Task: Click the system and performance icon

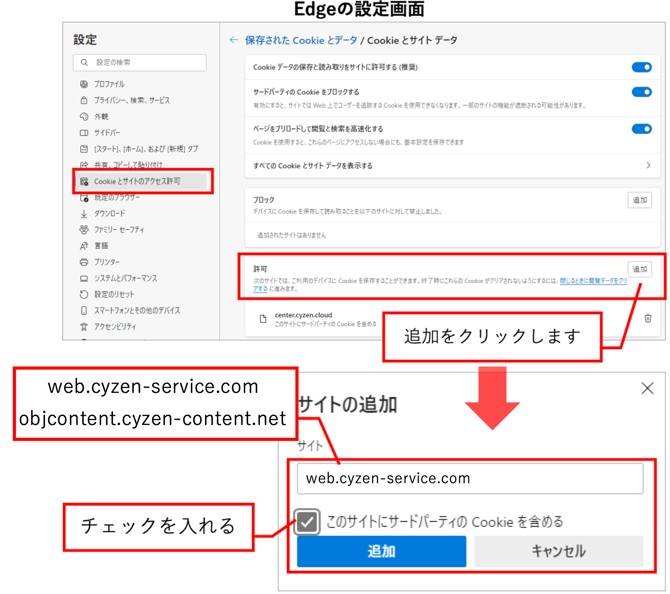Action: pos(84,278)
